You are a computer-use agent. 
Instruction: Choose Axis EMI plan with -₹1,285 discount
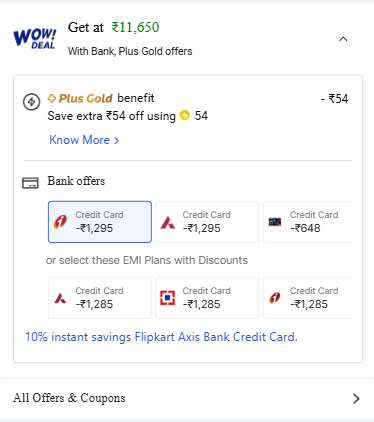click(x=100, y=298)
